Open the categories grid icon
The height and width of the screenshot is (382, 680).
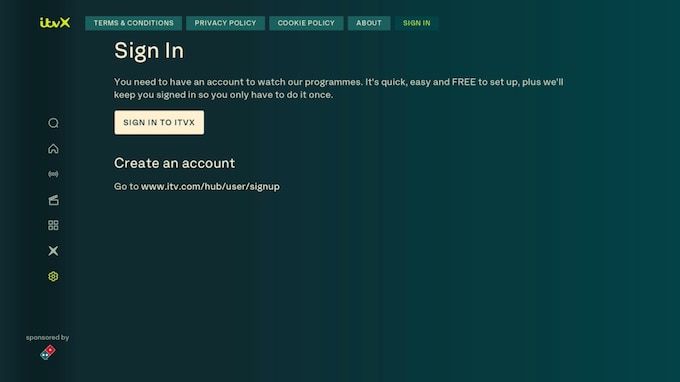[53, 225]
